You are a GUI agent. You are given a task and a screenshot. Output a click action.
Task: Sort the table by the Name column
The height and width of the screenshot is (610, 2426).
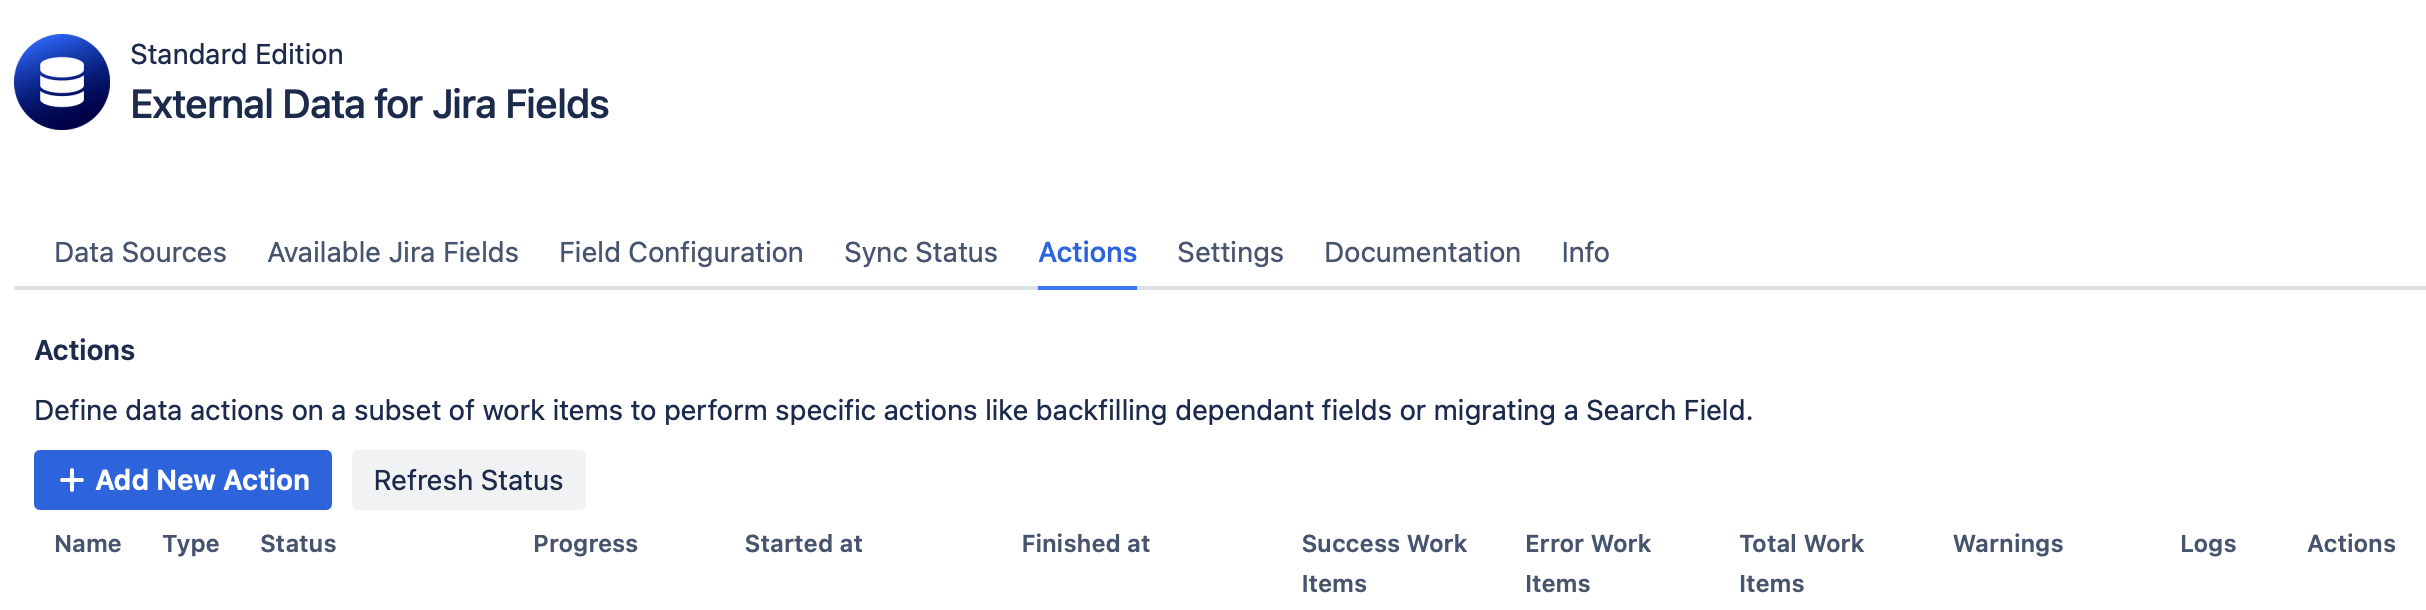coord(86,544)
